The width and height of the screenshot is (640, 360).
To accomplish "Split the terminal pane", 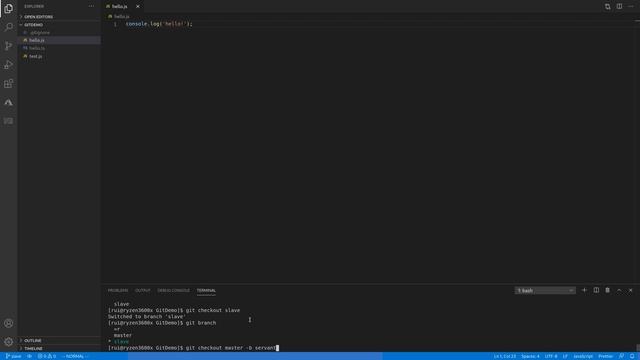I will [x=596, y=290].
